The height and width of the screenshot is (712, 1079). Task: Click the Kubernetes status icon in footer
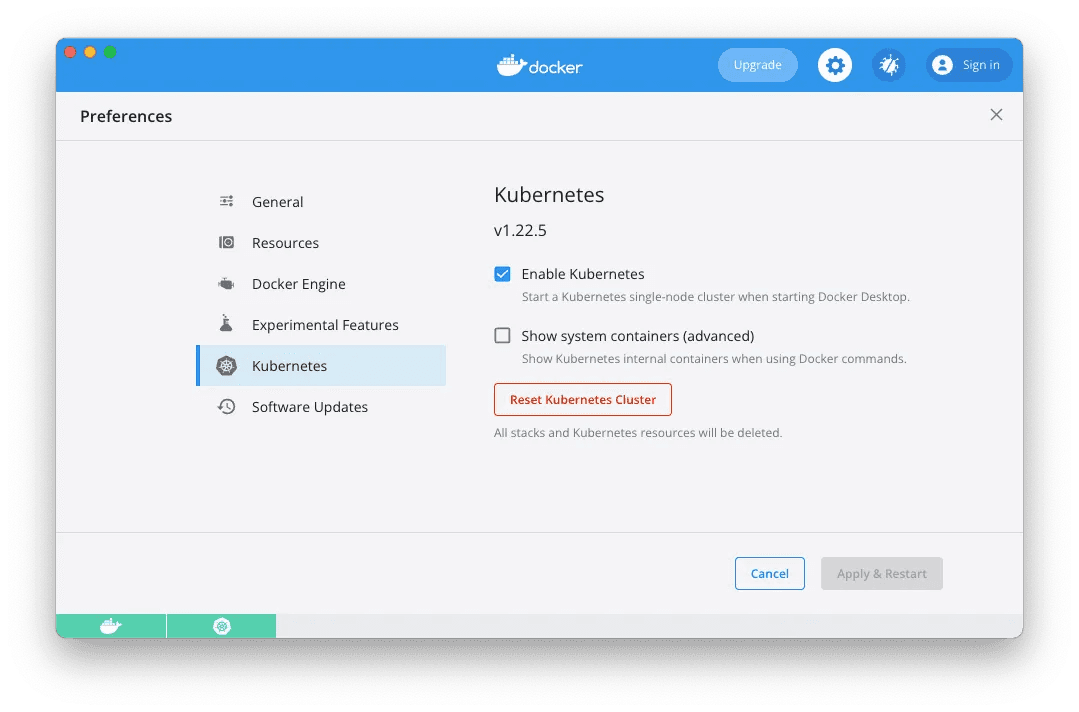coord(222,626)
